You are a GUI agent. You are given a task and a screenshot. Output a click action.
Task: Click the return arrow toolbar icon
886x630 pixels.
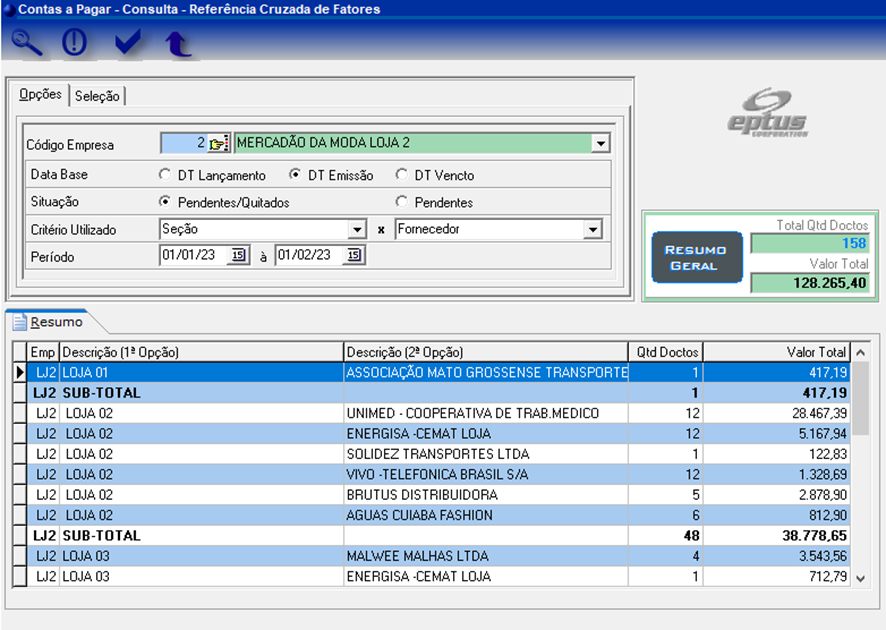tap(178, 44)
